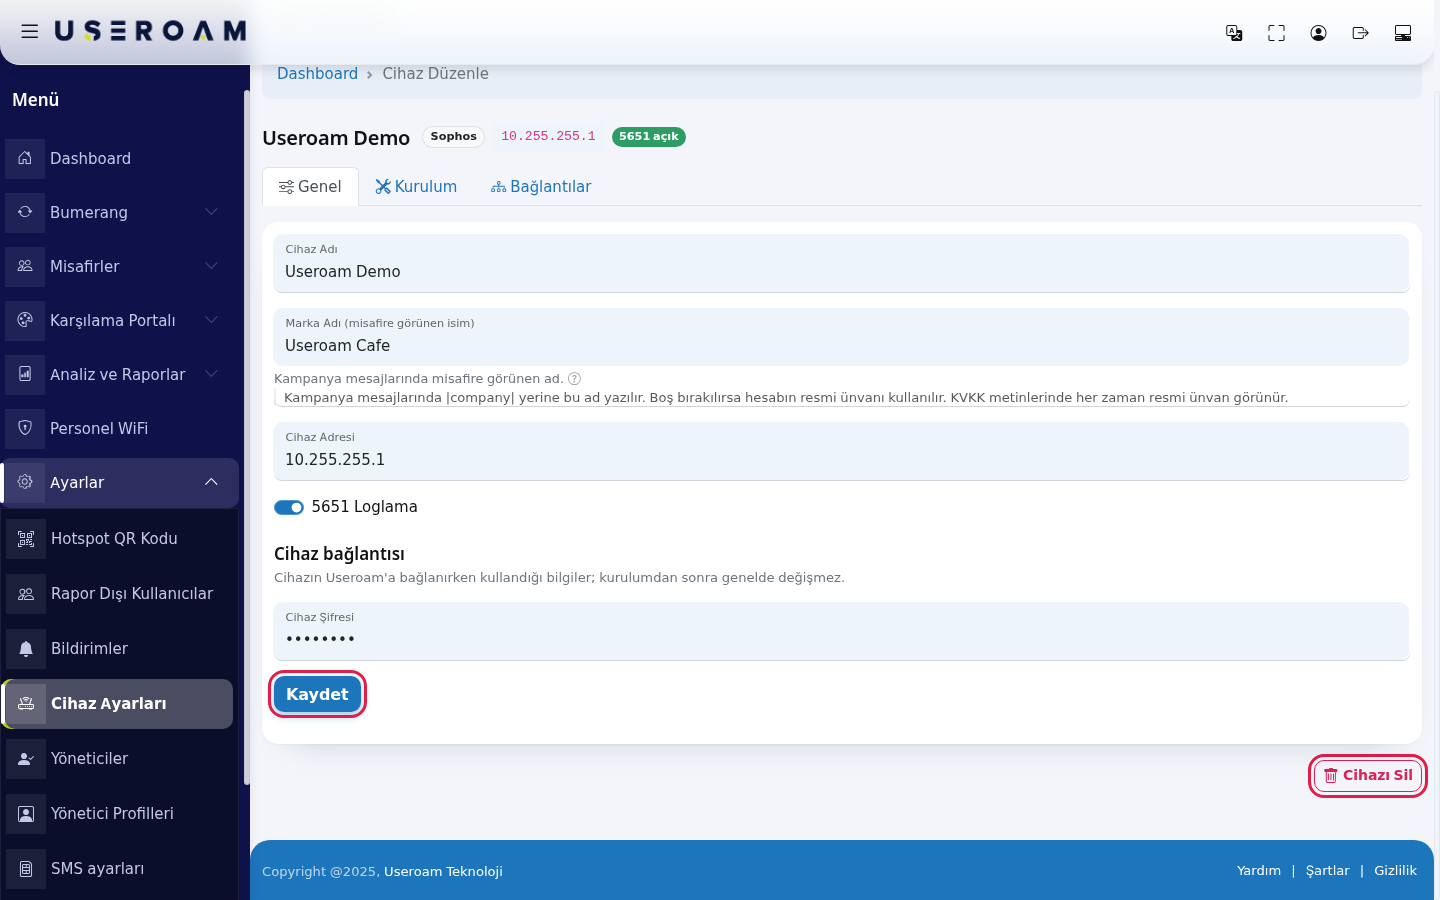Click the Analiz ve Raporlar chart icon
The width and height of the screenshot is (1440, 900).
(25, 374)
